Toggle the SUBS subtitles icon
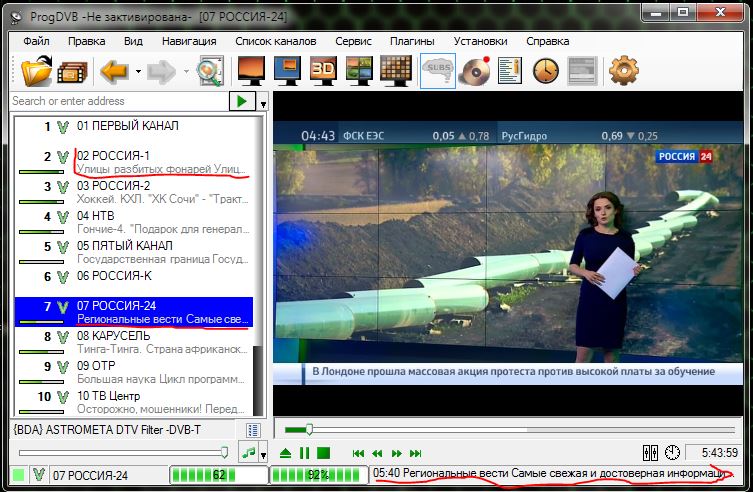The height and width of the screenshot is (492, 753). point(438,71)
